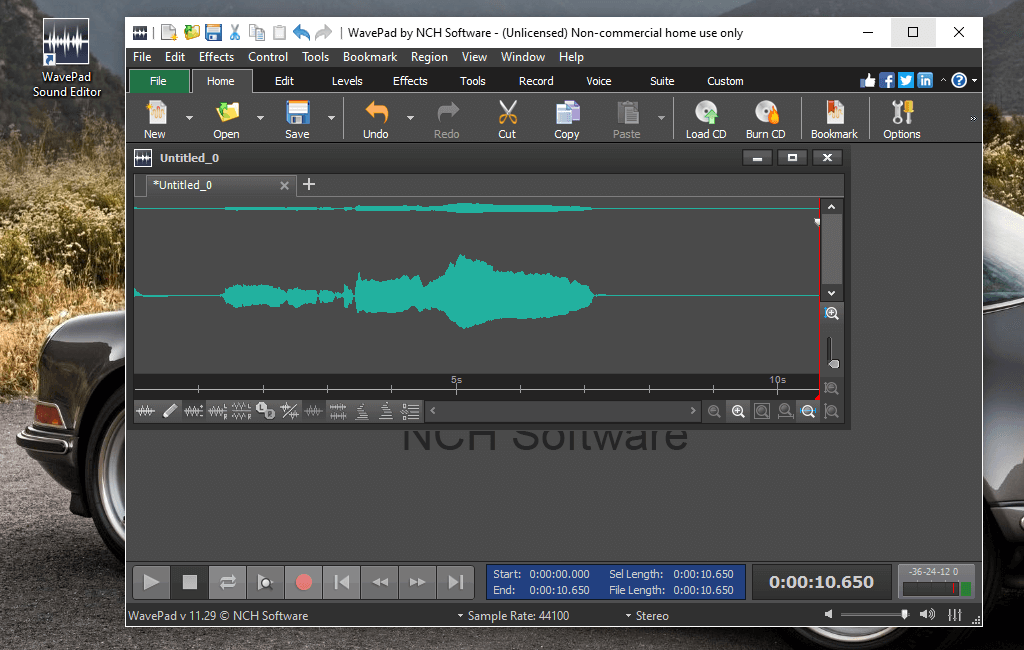Click the list lines icon at the waveform toolbar end

click(x=410, y=411)
